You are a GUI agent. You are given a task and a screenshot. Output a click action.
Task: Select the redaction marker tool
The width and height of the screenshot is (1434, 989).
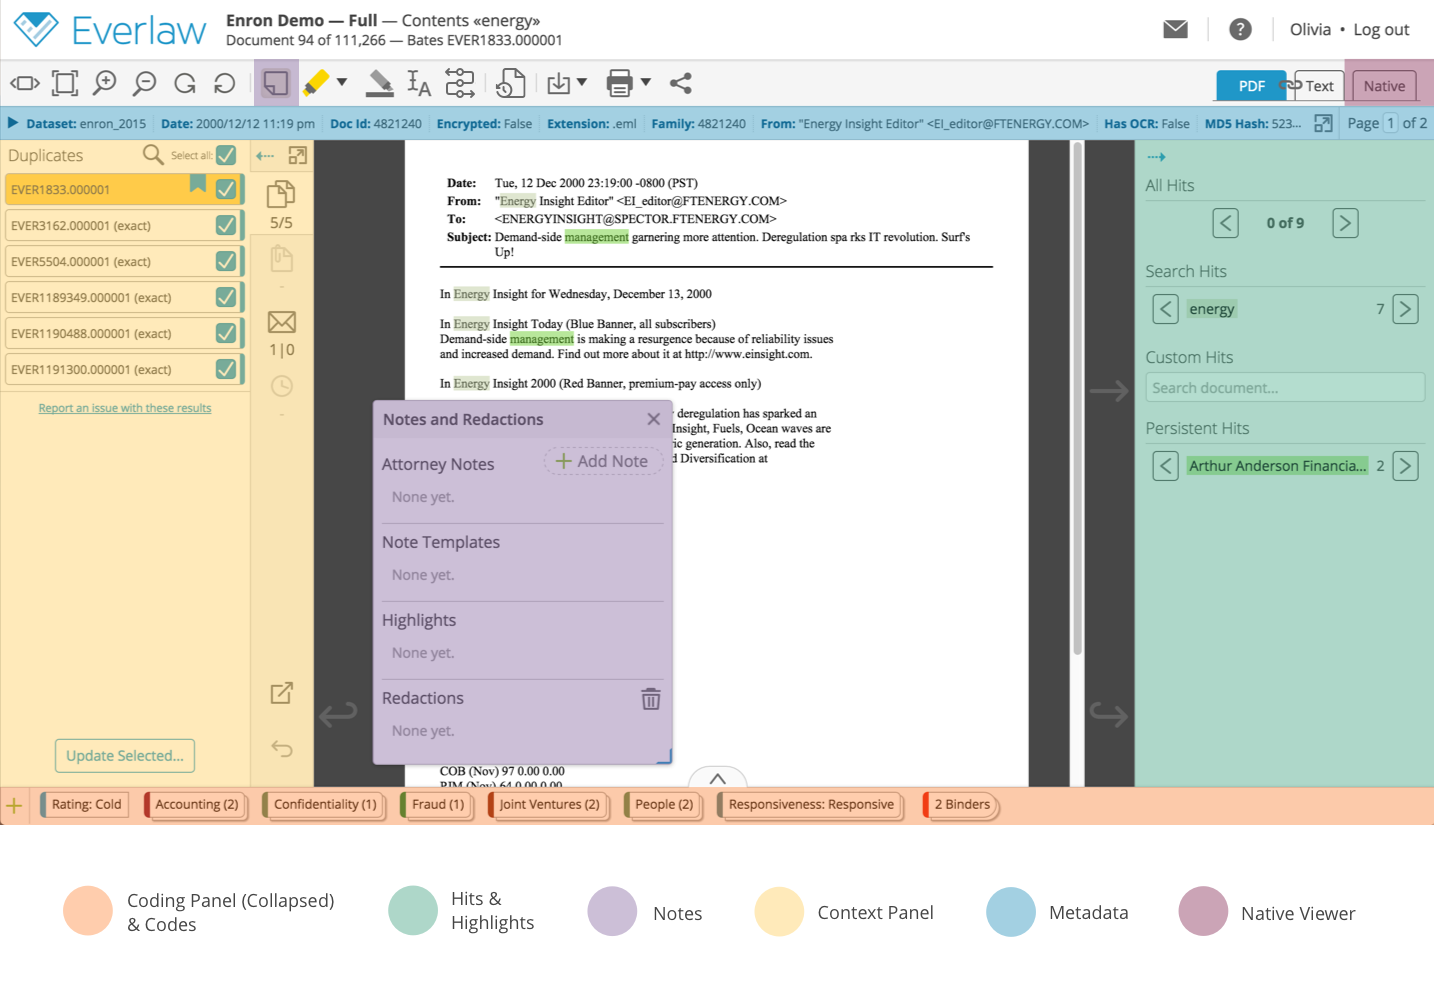click(x=380, y=83)
